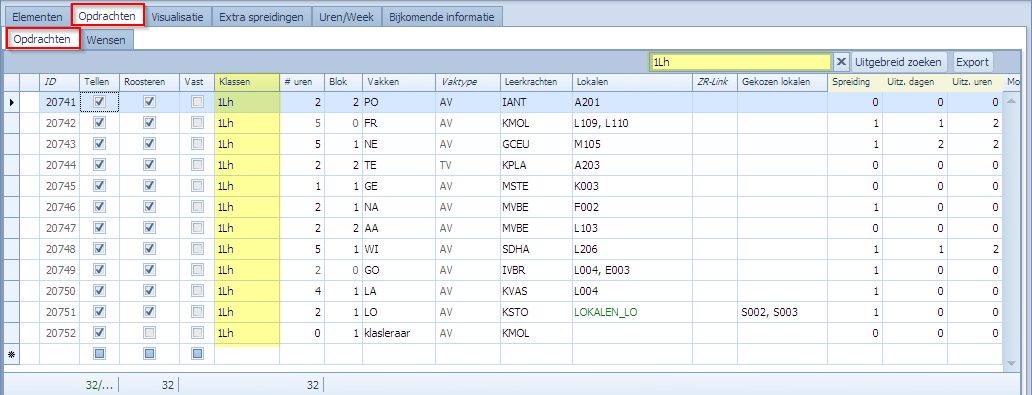Screen dimensions: 1032x395
Task: Toggle Vast checkbox in new empty row
Action: point(197,354)
